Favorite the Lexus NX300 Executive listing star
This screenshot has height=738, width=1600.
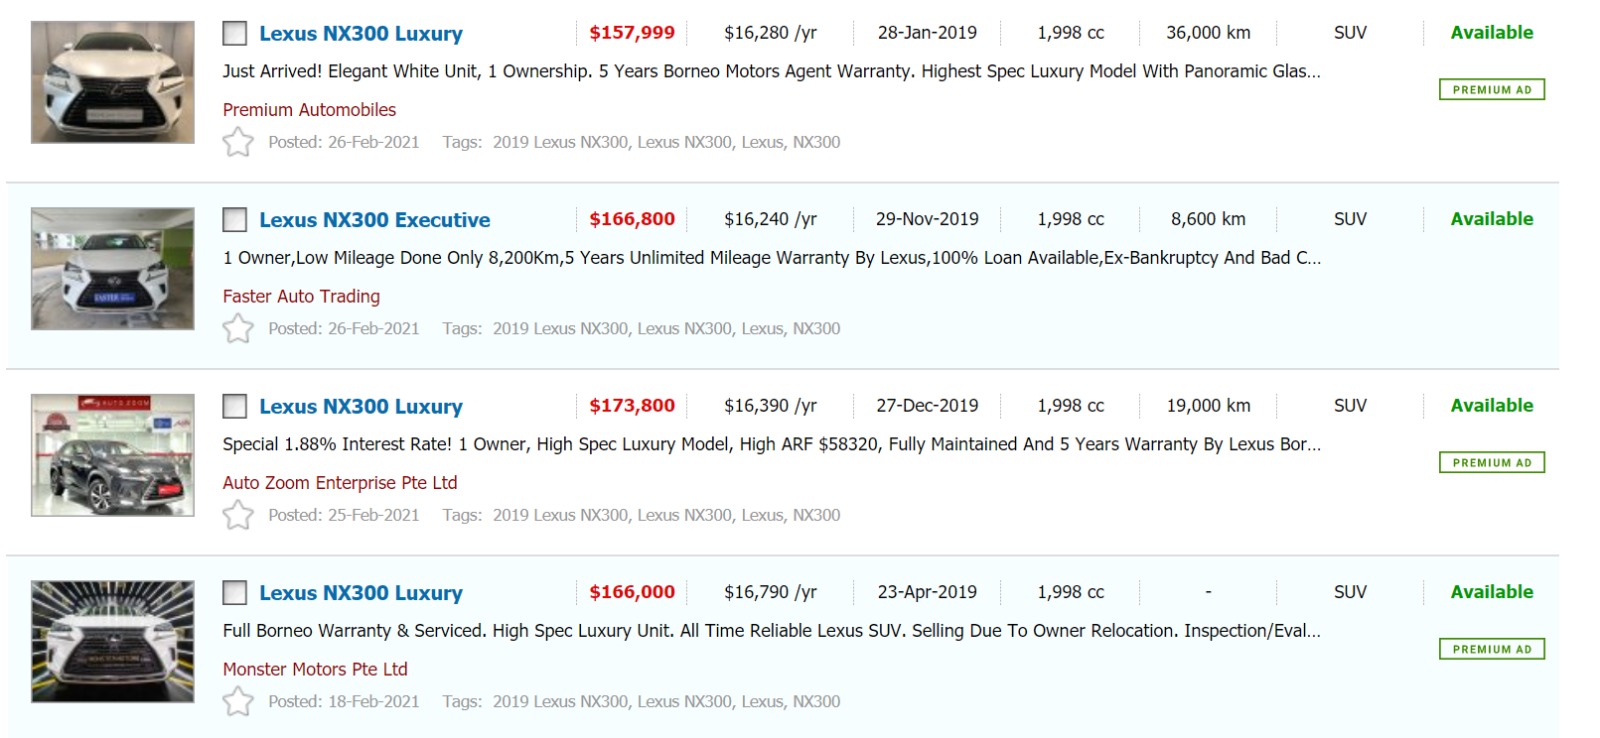click(238, 328)
